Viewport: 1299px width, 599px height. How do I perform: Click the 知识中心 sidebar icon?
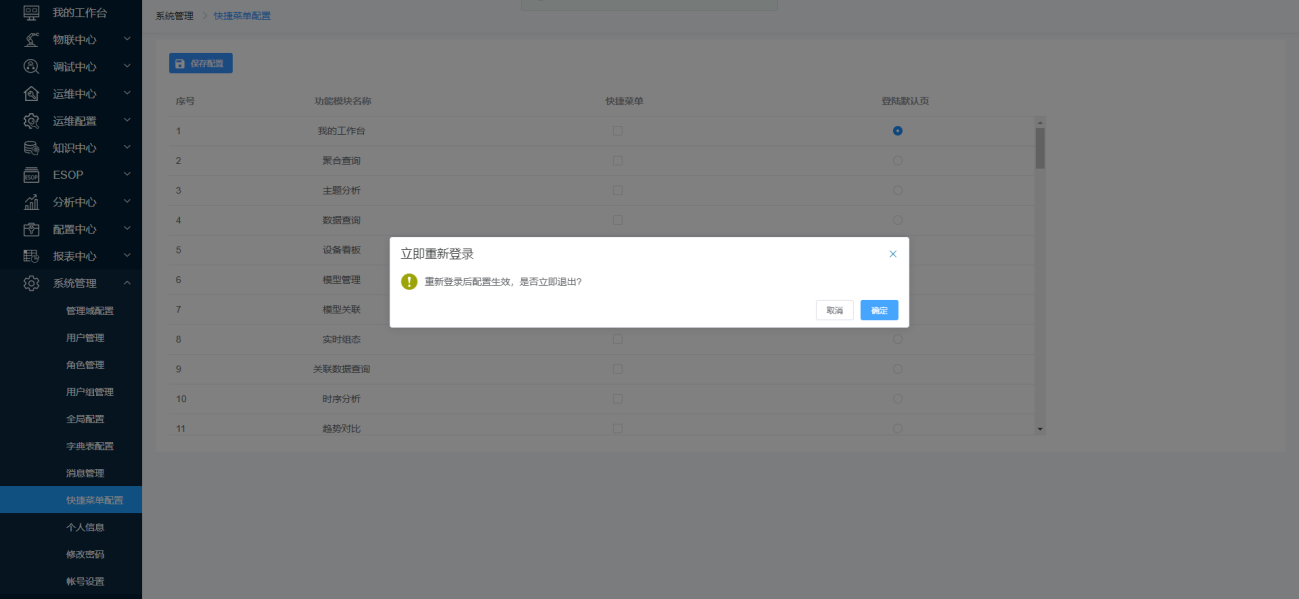pyautogui.click(x=31, y=148)
